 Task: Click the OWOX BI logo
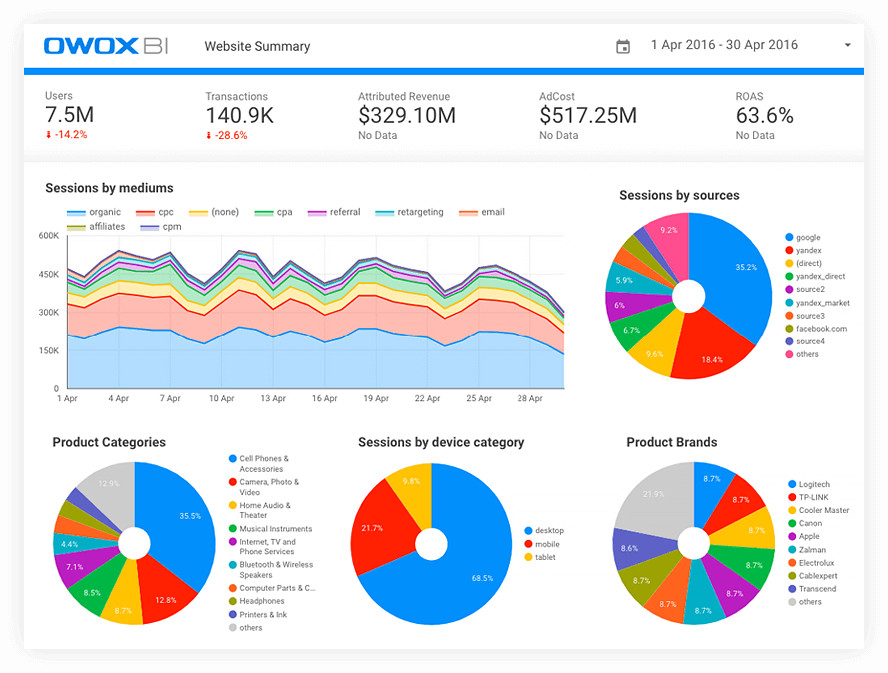[104, 44]
